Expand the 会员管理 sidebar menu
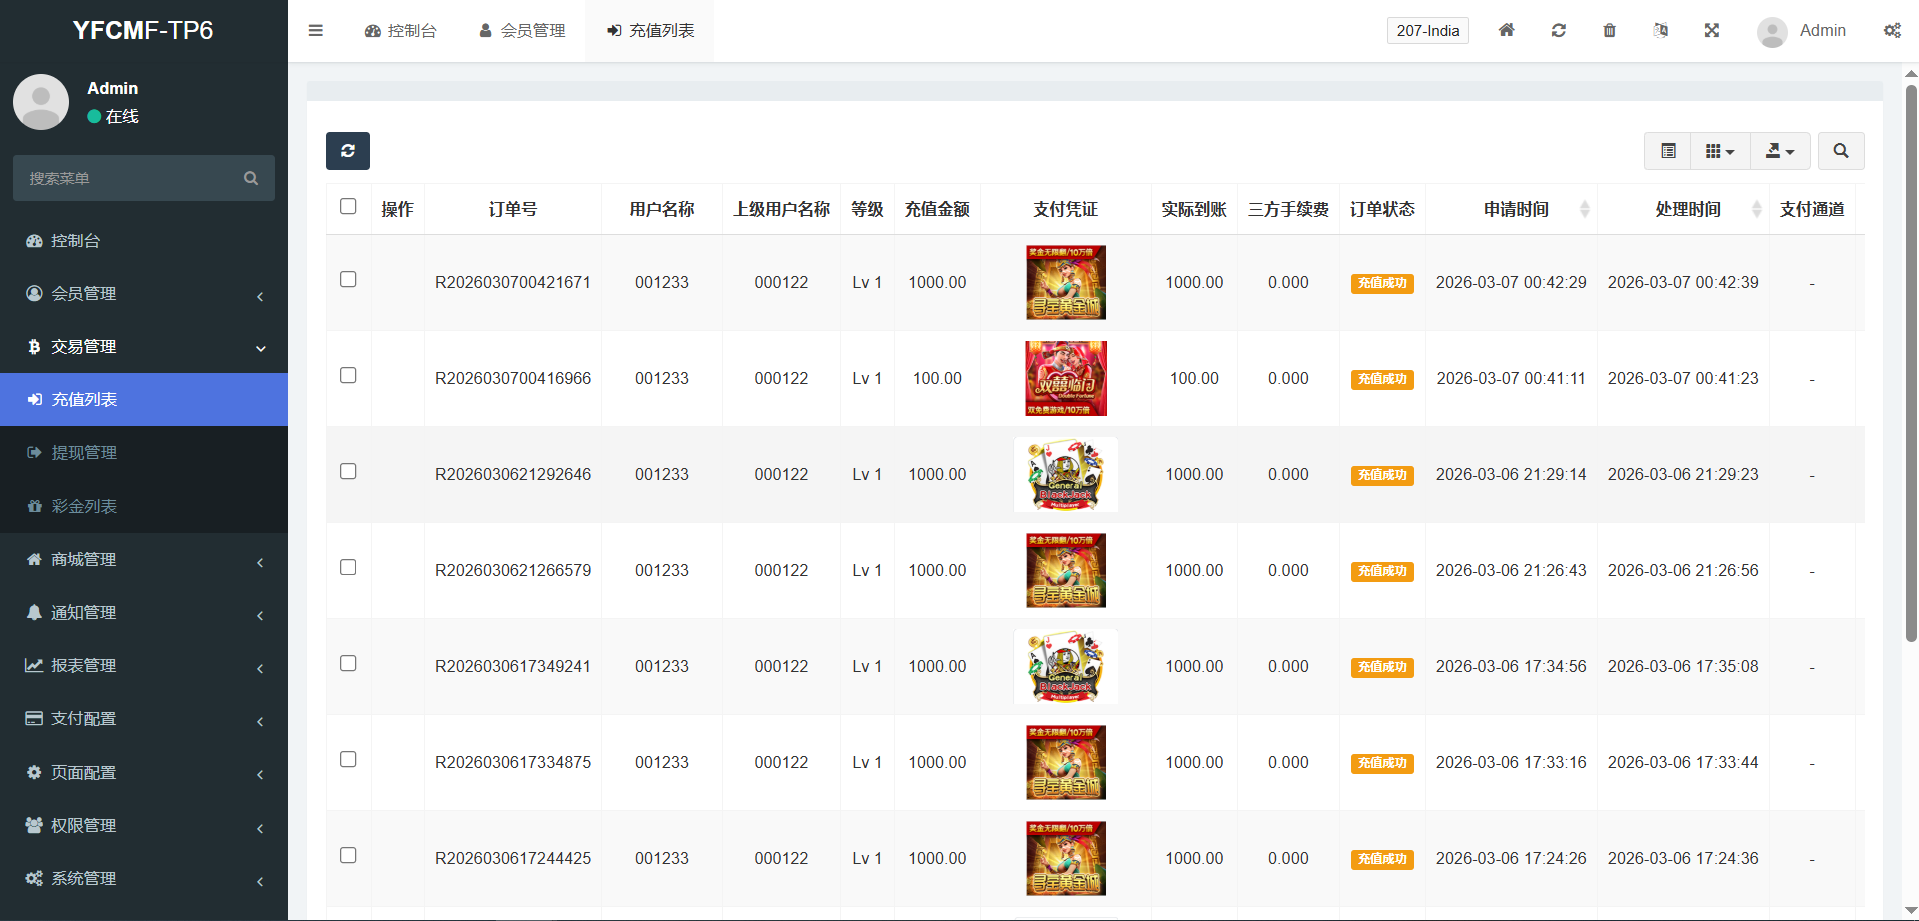 [x=144, y=294]
